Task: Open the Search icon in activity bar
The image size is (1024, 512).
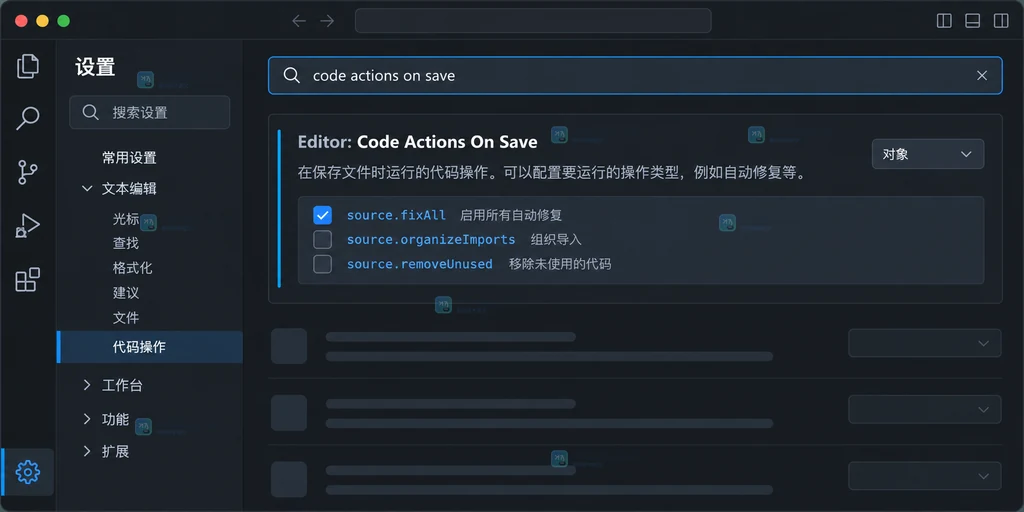Action: pos(27,118)
